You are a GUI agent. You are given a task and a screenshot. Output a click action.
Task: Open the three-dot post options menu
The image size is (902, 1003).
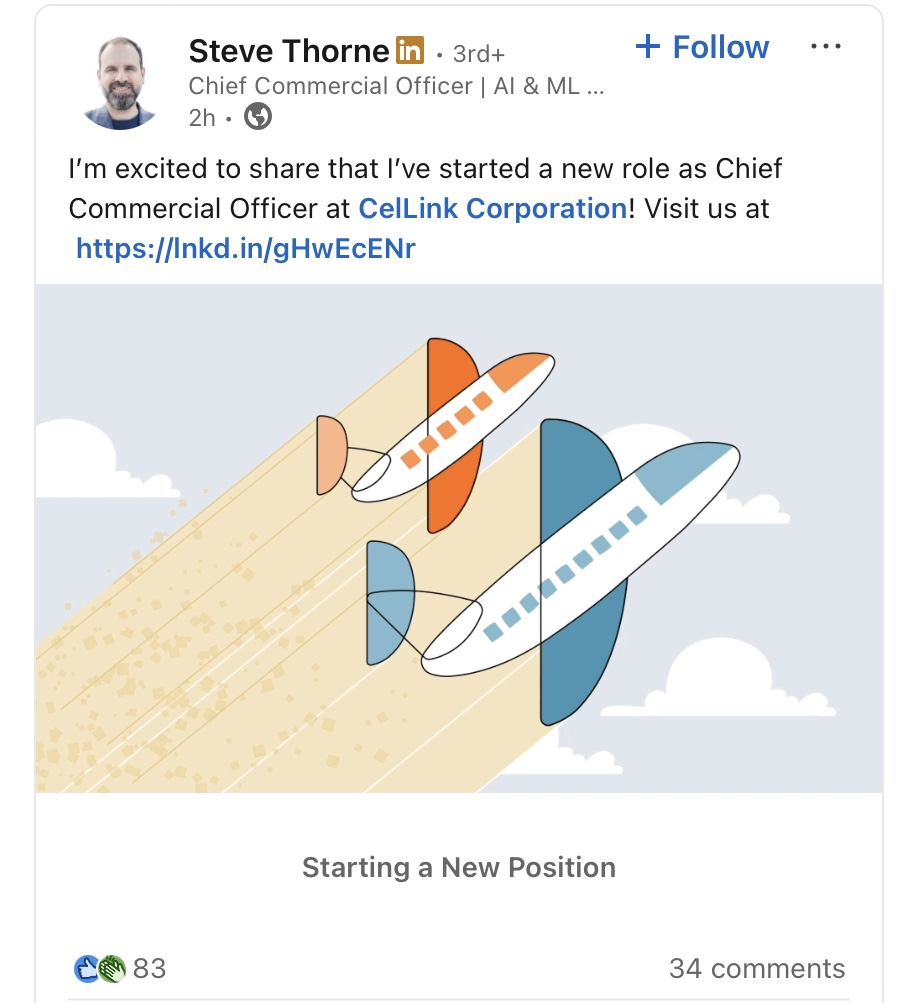[x=825, y=46]
